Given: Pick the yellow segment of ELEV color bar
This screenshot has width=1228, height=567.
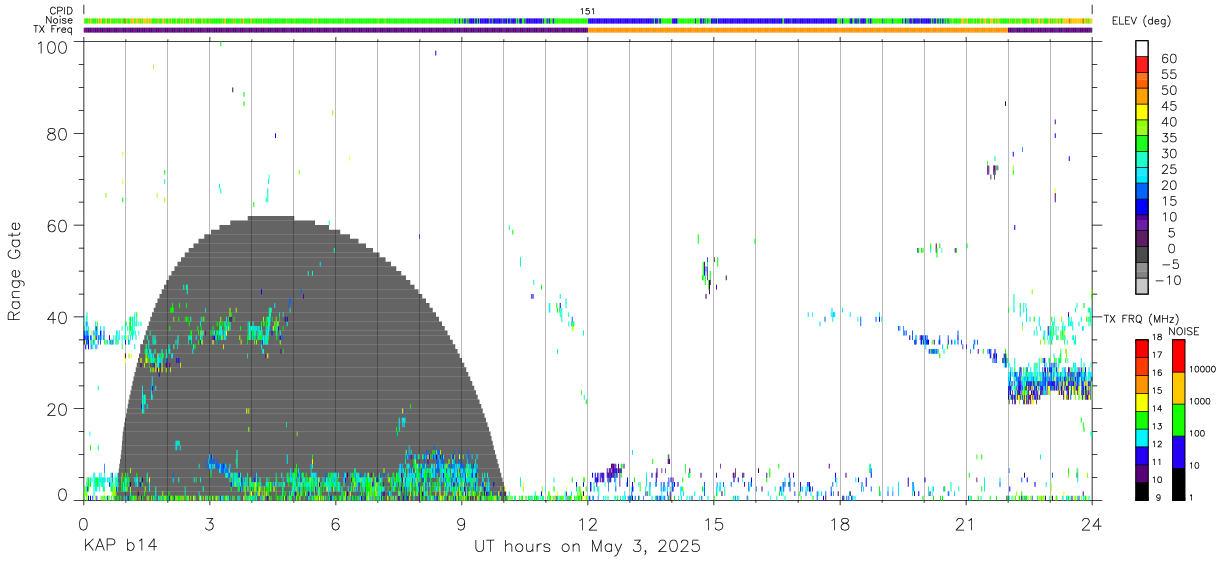Looking at the screenshot, I should tap(1142, 110).
